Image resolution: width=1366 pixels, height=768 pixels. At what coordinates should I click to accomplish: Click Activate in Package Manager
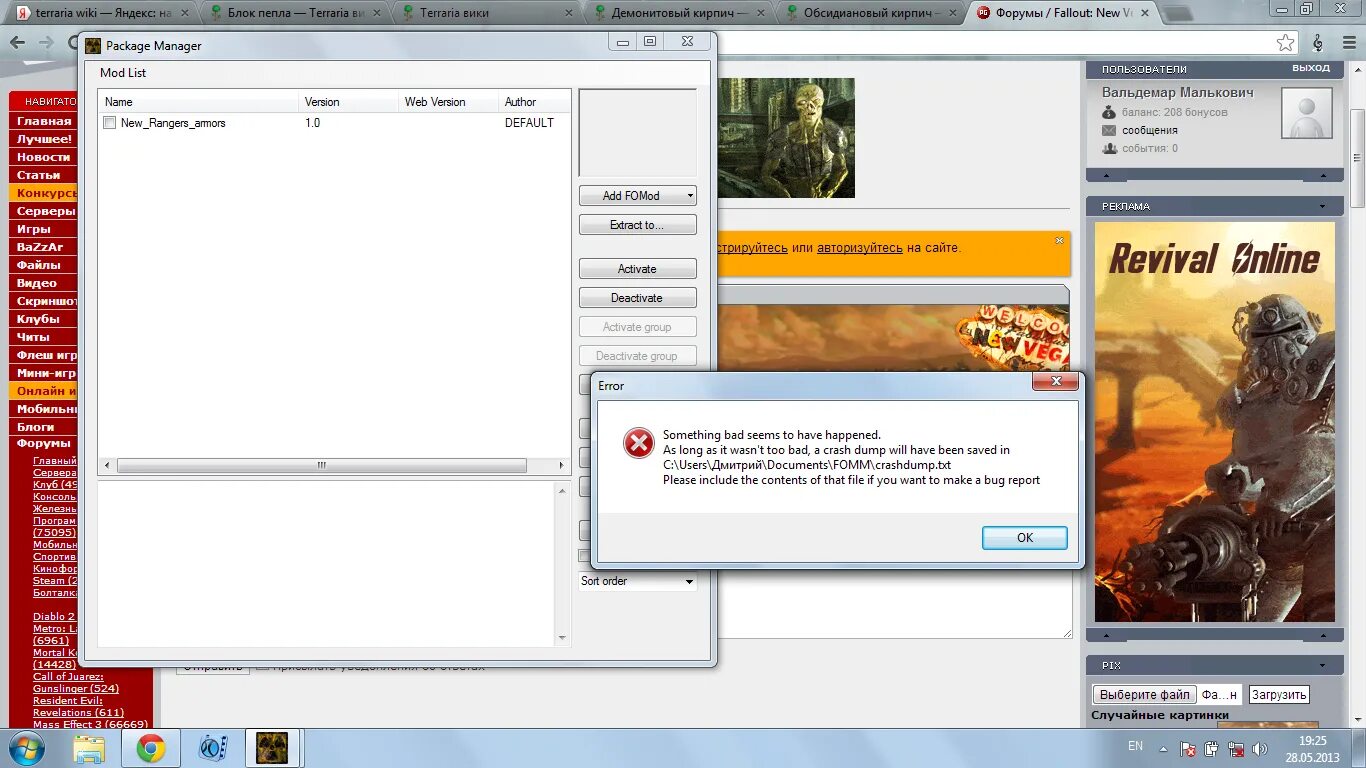[638, 269]
